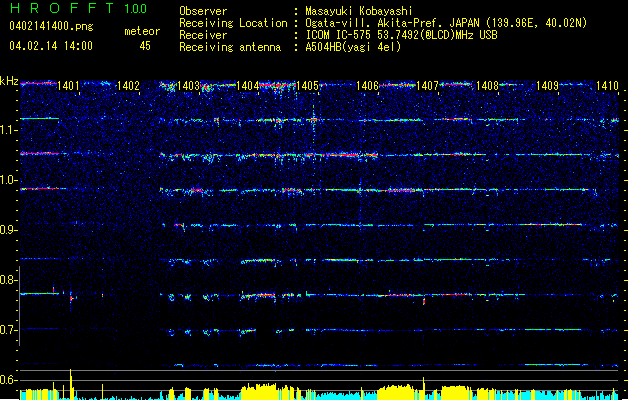Click the tall yellow spike just after 1401
Image resolution: width=629 pixels, height=400 pixels.
[x=71, y=384]
